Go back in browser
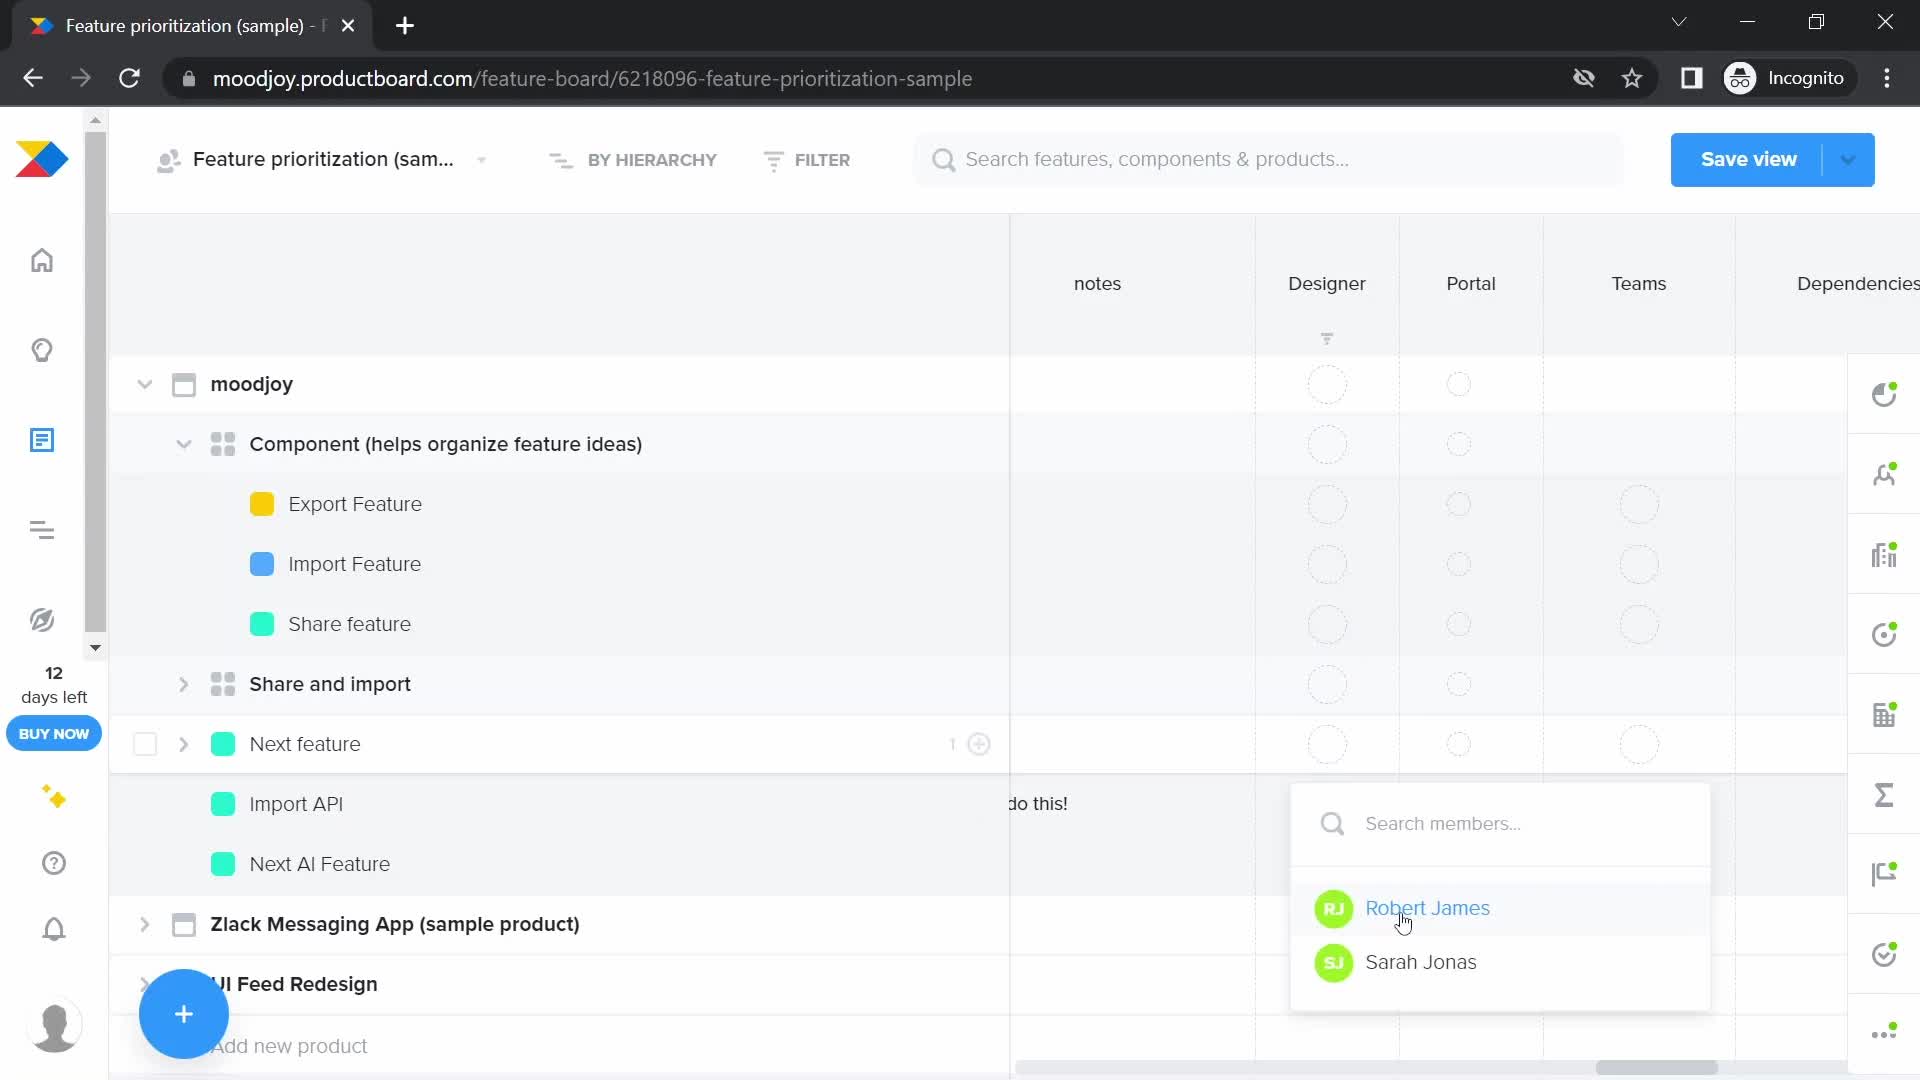Image resolution: width=1920 pixels, height=1080 pixels. point(33,78)
